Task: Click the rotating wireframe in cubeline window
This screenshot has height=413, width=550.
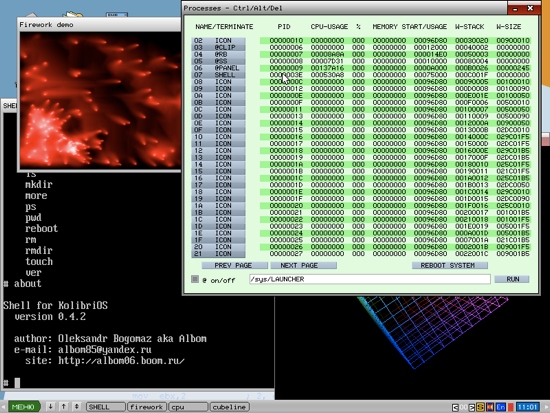Action: (x=432, y=332)
